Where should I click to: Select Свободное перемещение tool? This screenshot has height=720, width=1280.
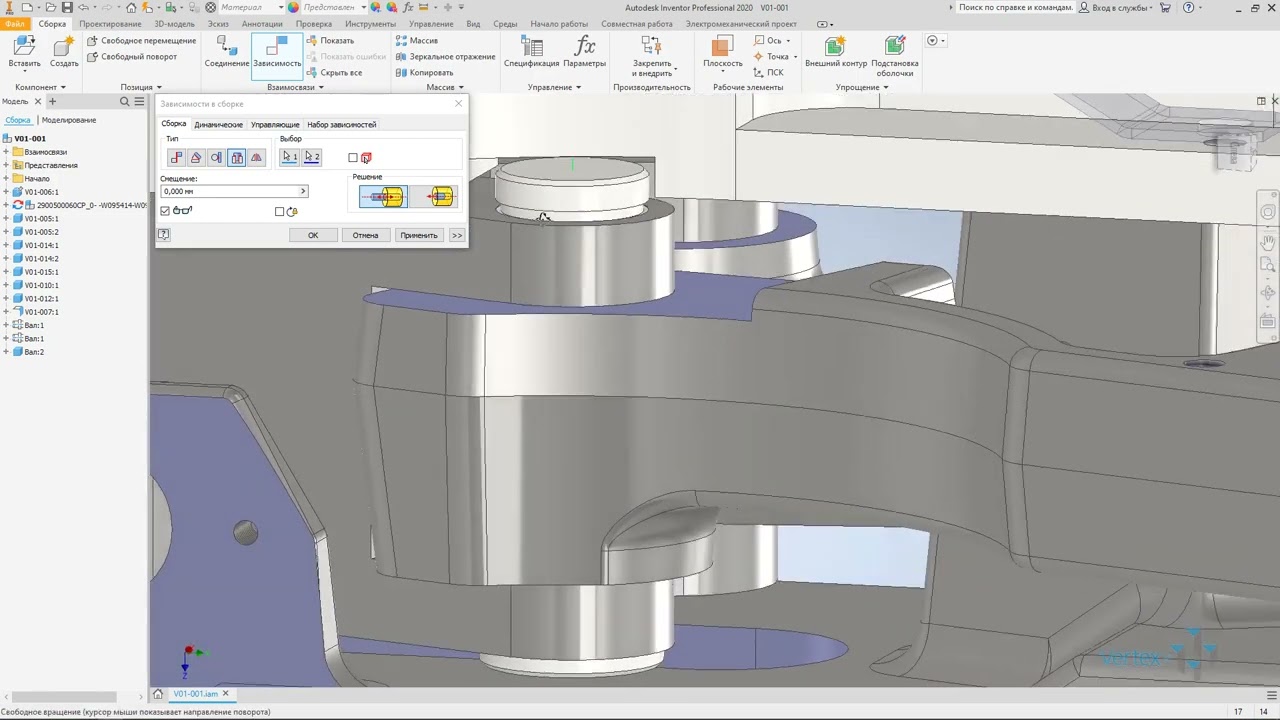(x=141, y=41)
